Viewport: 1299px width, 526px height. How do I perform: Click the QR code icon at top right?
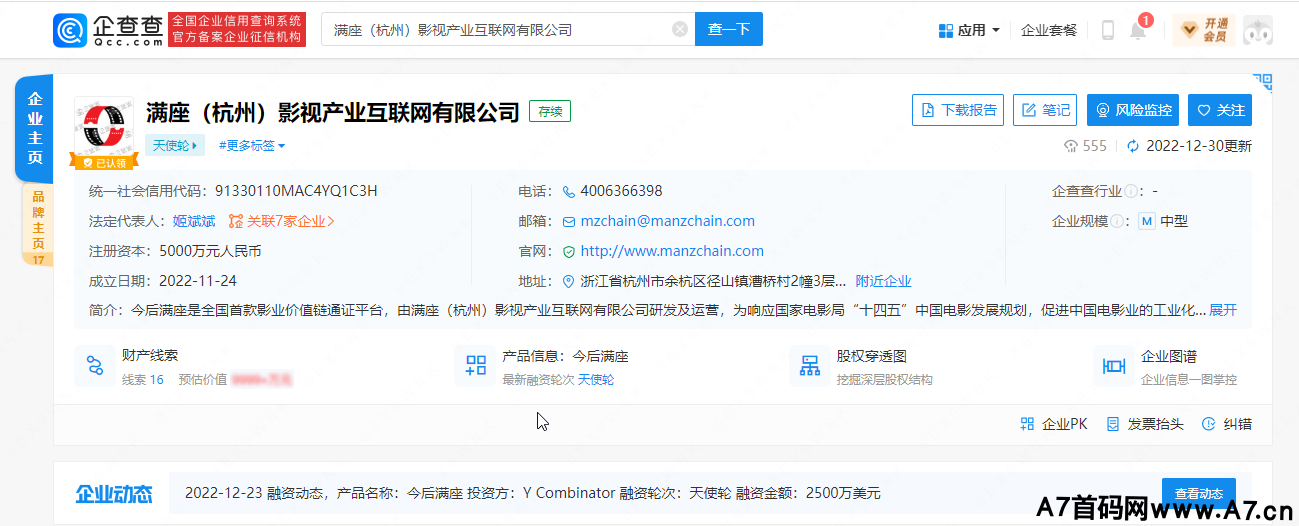[1262, 82]
